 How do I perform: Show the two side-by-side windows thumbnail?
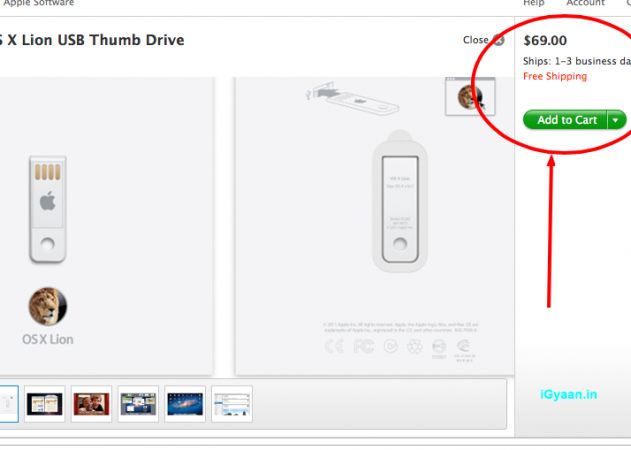[45, 404]
